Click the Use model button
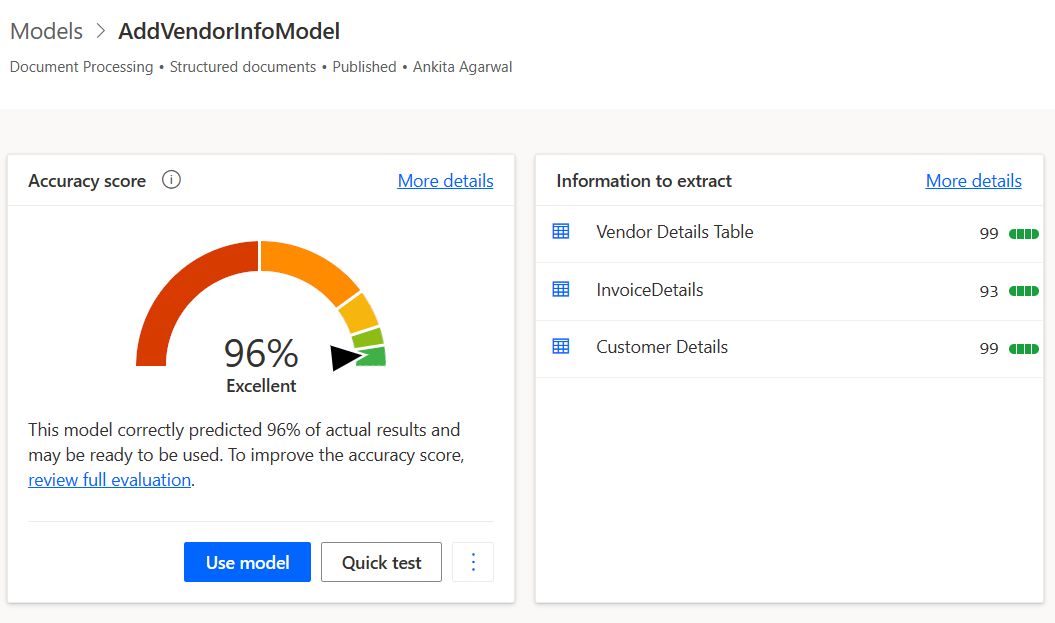Viewport: 1055px width, 623px height. (248, 562)
